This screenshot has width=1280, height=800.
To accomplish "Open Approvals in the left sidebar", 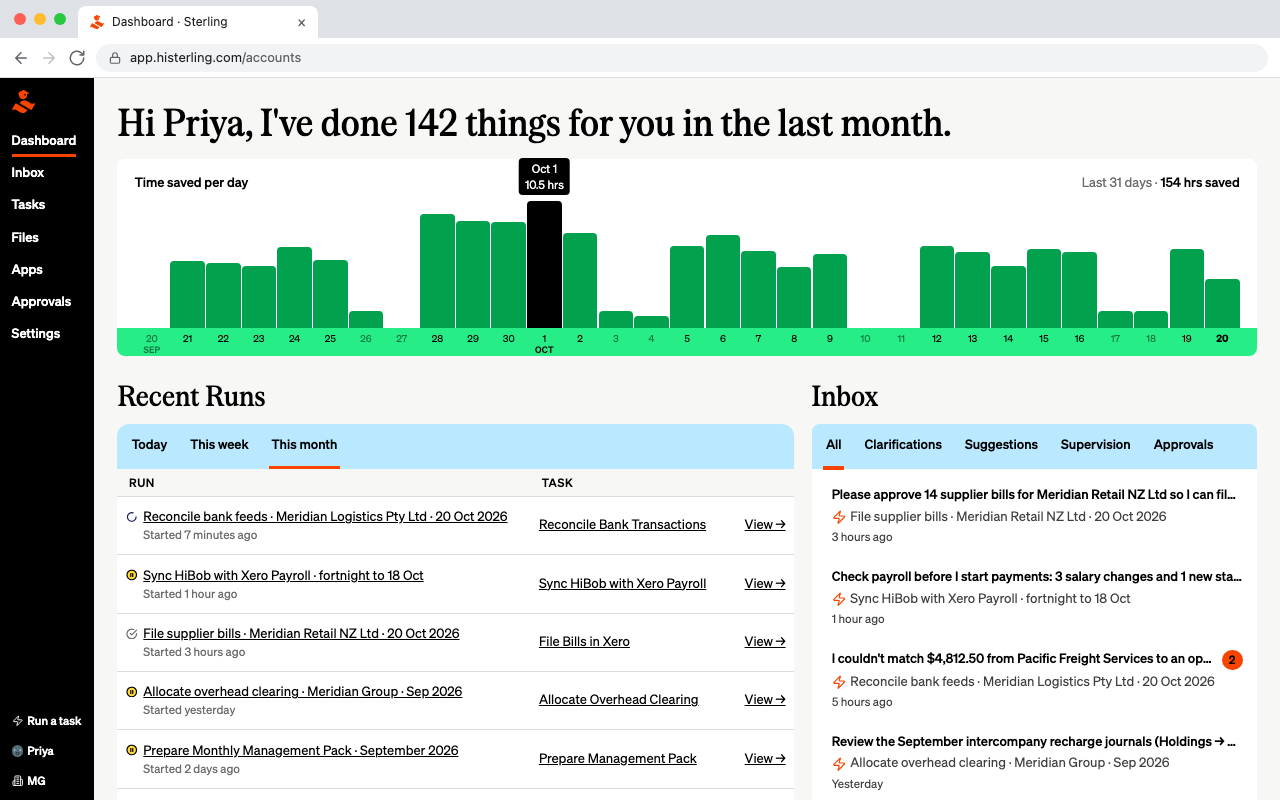I will tap(41, 302).
